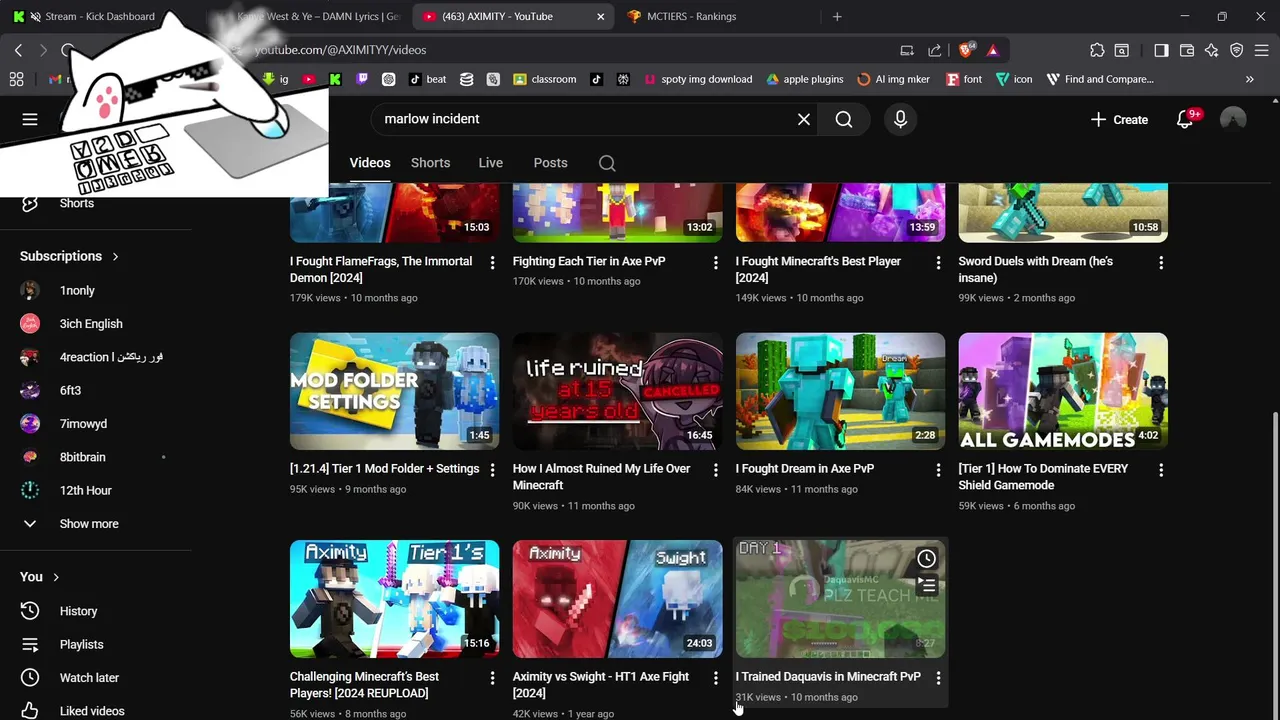This screenshot has height=720, width=1280.
Task: Clear the search text with X icon
Action: click(804, 119)
